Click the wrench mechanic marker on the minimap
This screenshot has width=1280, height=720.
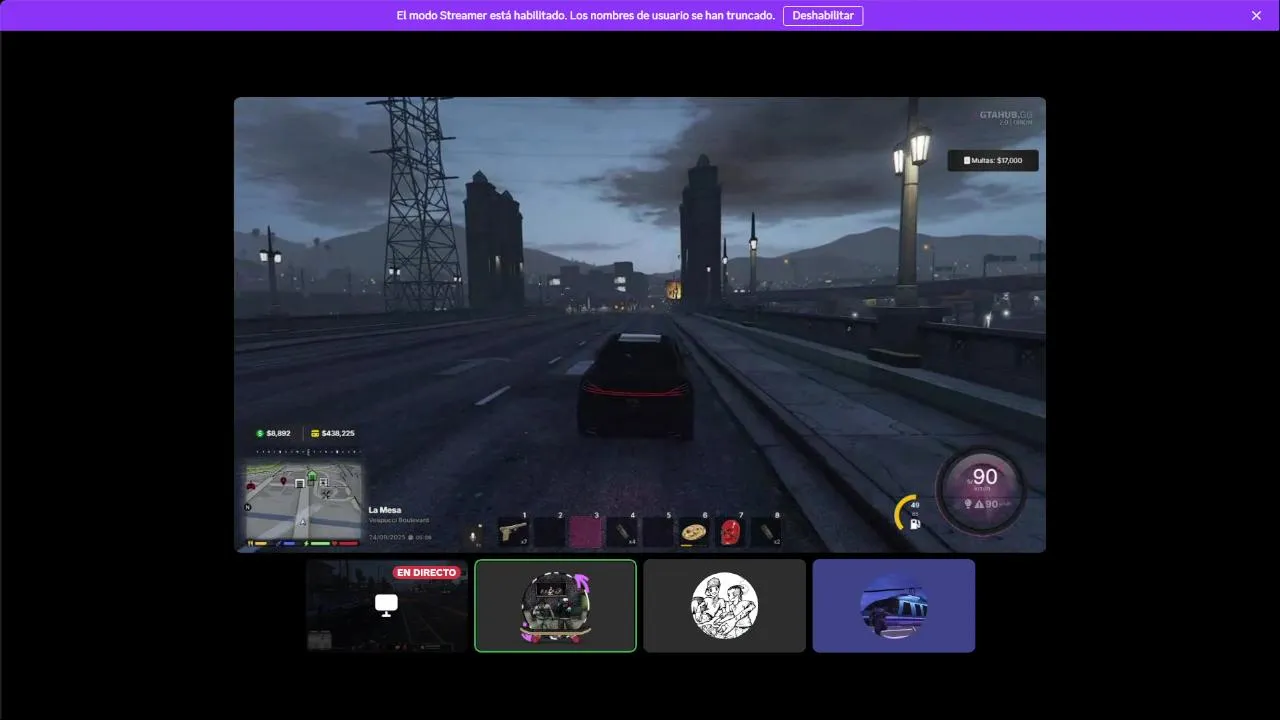[x=326, y=494]
